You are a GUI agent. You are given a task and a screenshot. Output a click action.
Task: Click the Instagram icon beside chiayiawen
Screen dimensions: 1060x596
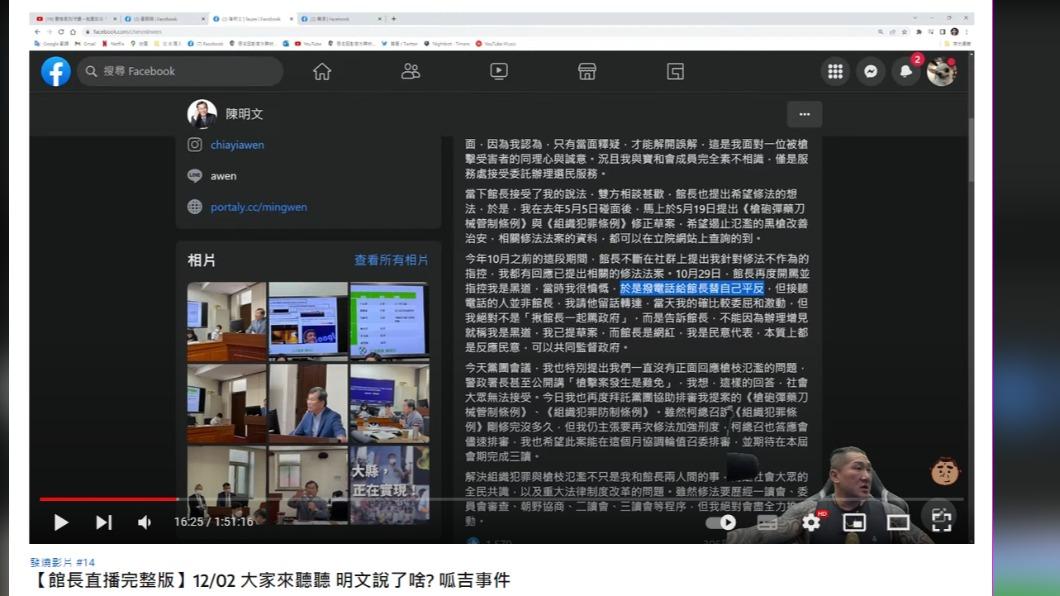[195, 145]
